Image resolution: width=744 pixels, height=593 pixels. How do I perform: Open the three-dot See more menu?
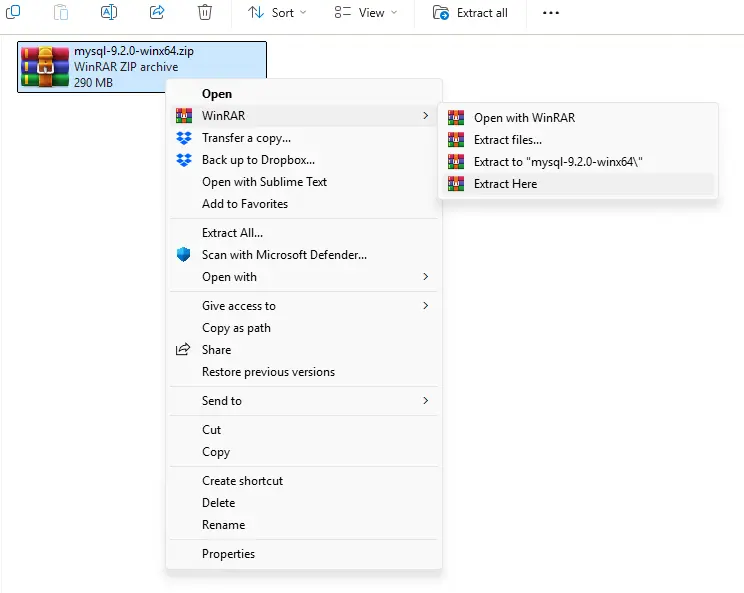click(x=550, y=13)
